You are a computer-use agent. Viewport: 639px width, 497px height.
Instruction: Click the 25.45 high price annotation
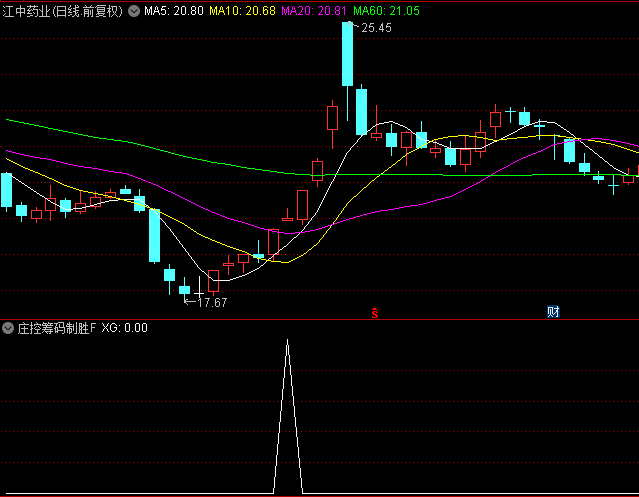tap(376, 28)
